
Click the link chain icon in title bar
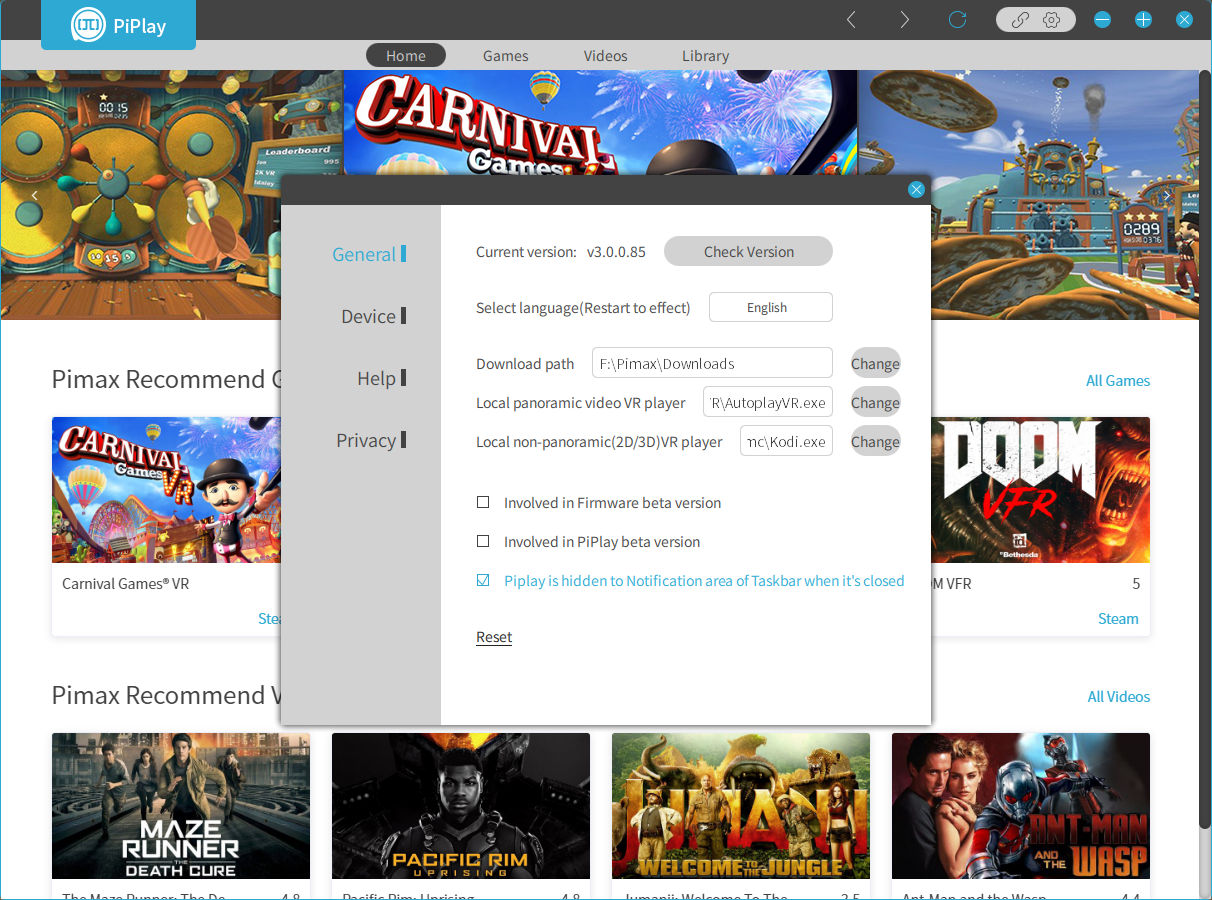point(1020,20)
